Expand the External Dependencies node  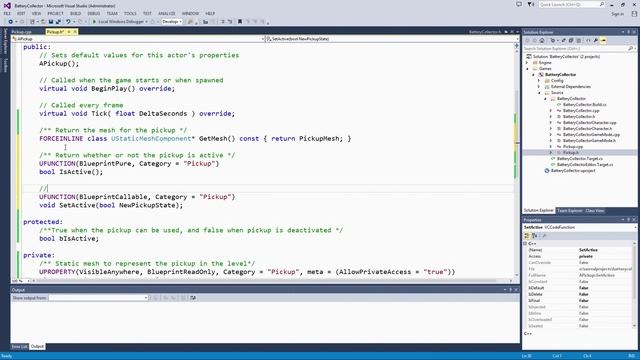539,87
